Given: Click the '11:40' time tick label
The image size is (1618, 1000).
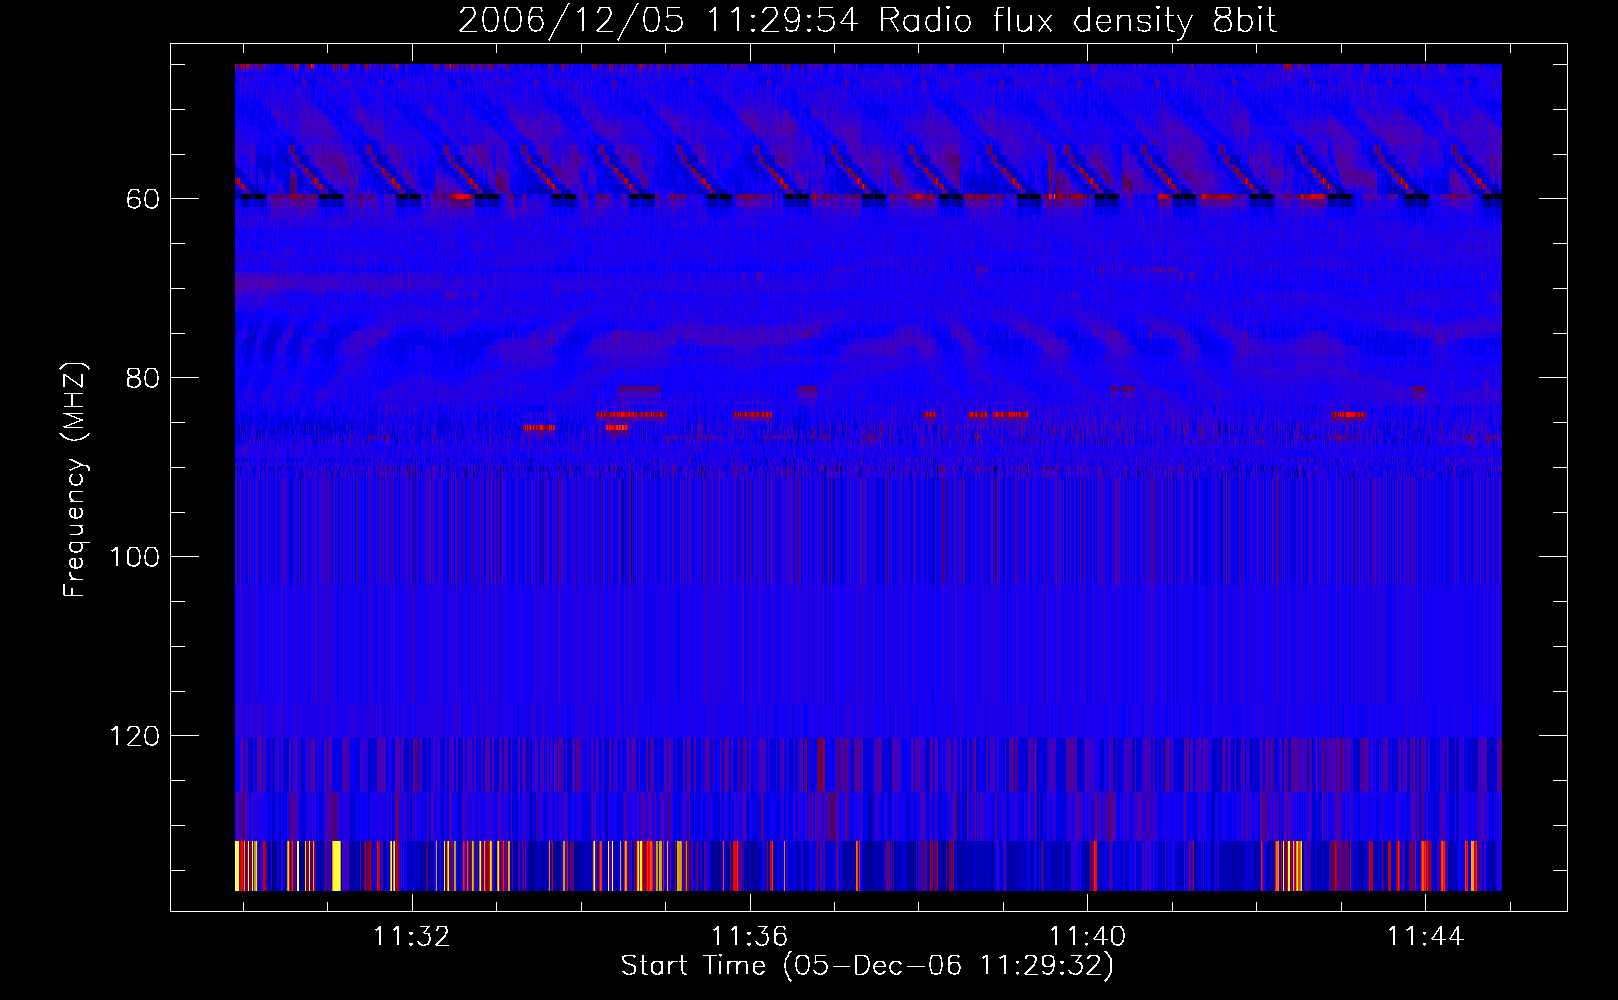Looking at the screenshot, I should [x=1087, y=937].
